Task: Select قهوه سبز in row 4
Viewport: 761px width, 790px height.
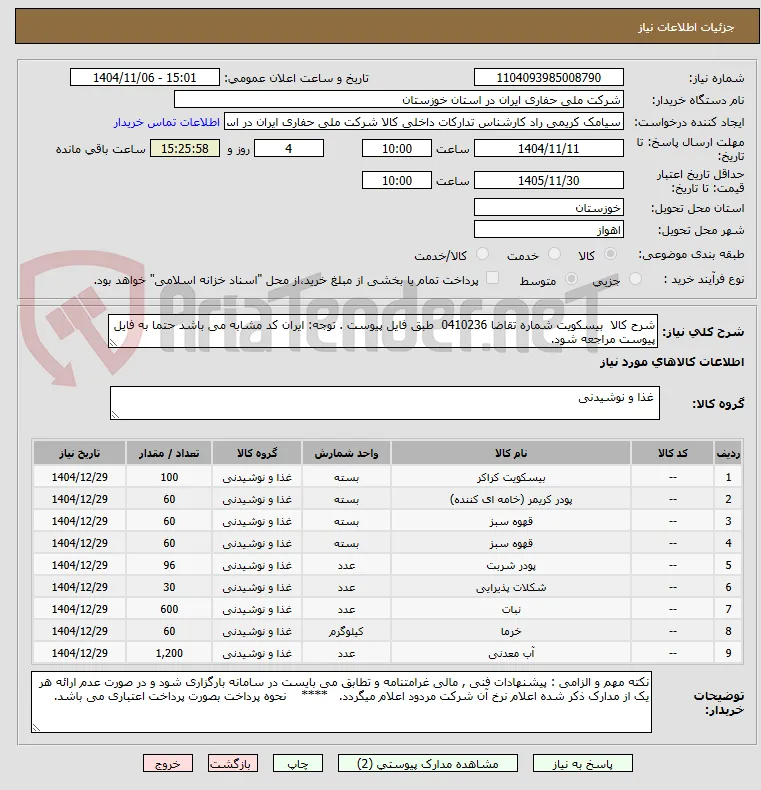Action: (511, 543)
